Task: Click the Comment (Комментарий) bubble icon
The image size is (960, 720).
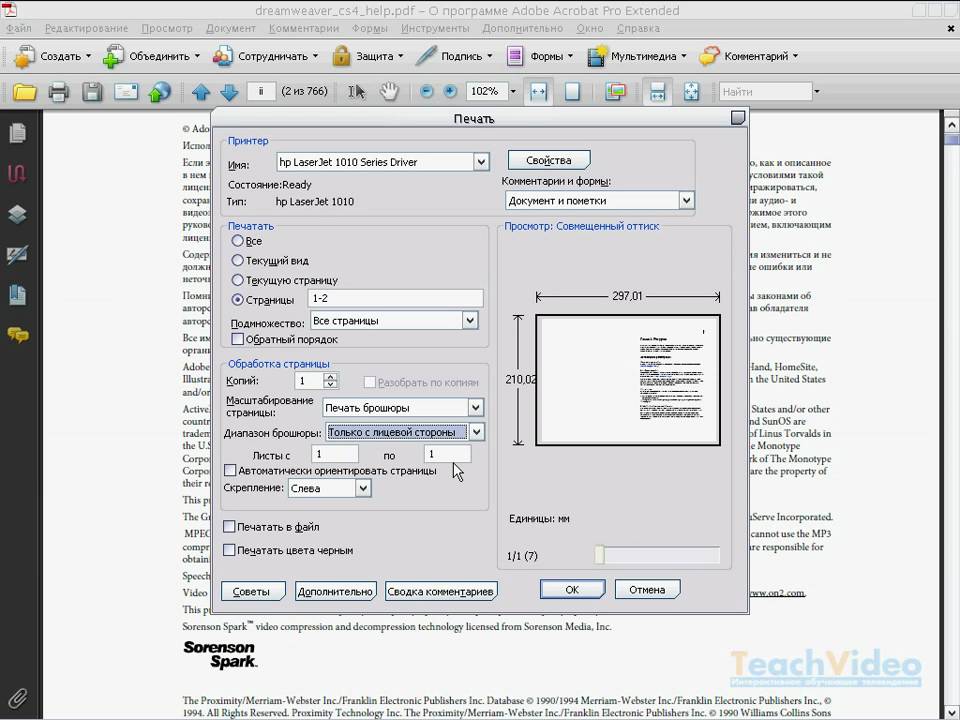Action: coord(710,56)
